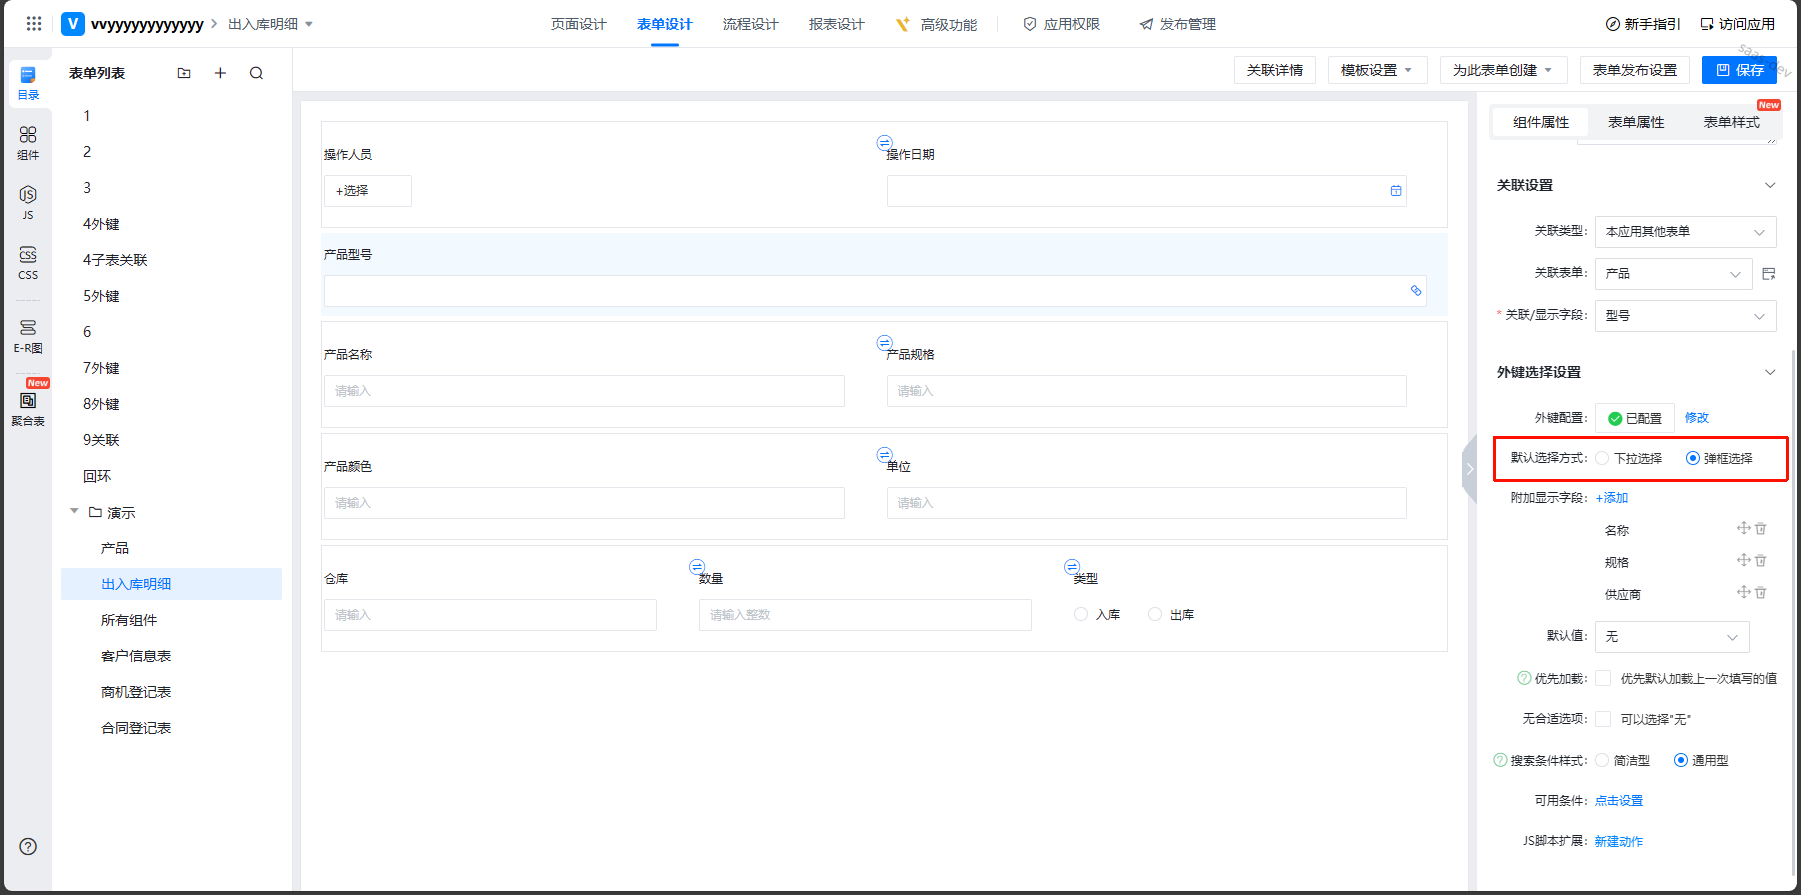Select the 下拉选择 radio option
Viewport: 1801px width, 895px height.
coord(1603,458)
